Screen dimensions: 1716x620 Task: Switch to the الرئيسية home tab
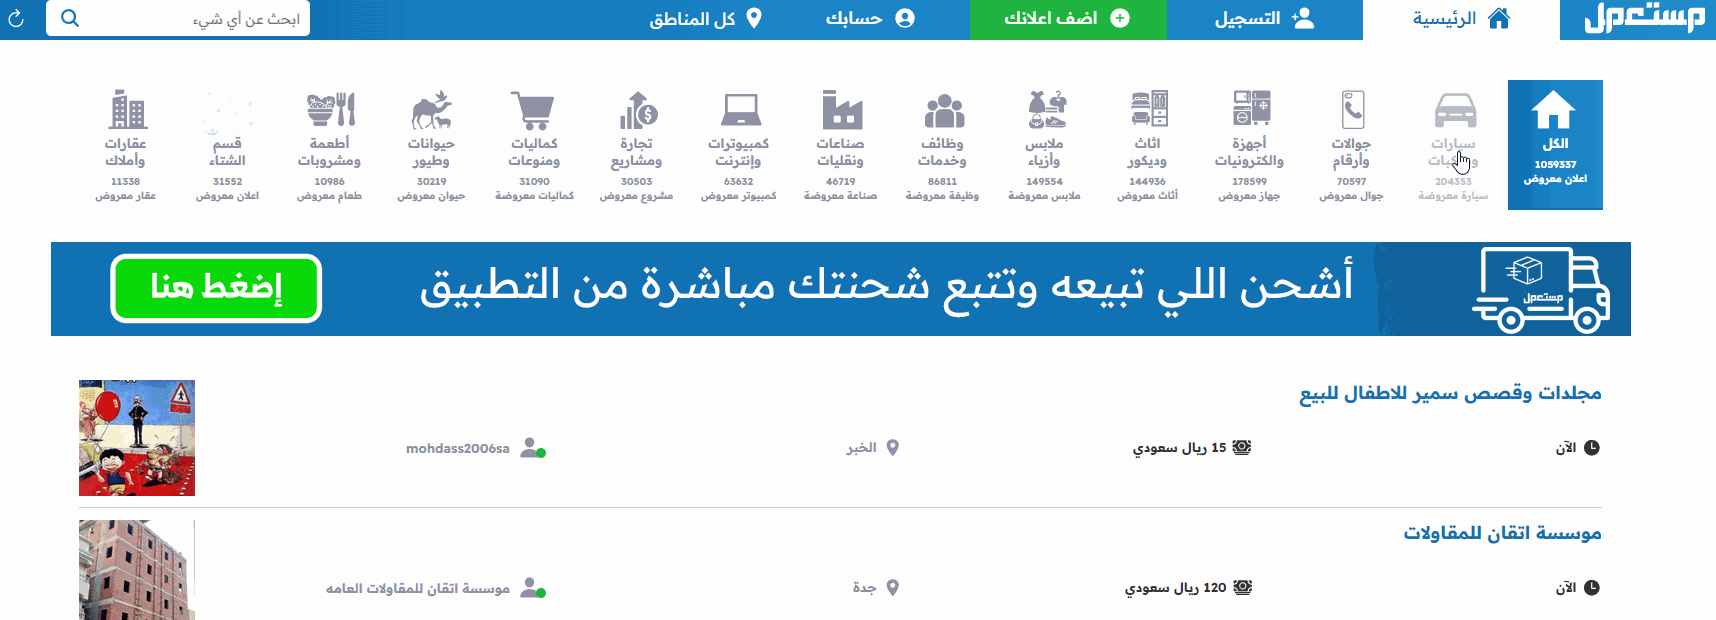[1460, 19]
